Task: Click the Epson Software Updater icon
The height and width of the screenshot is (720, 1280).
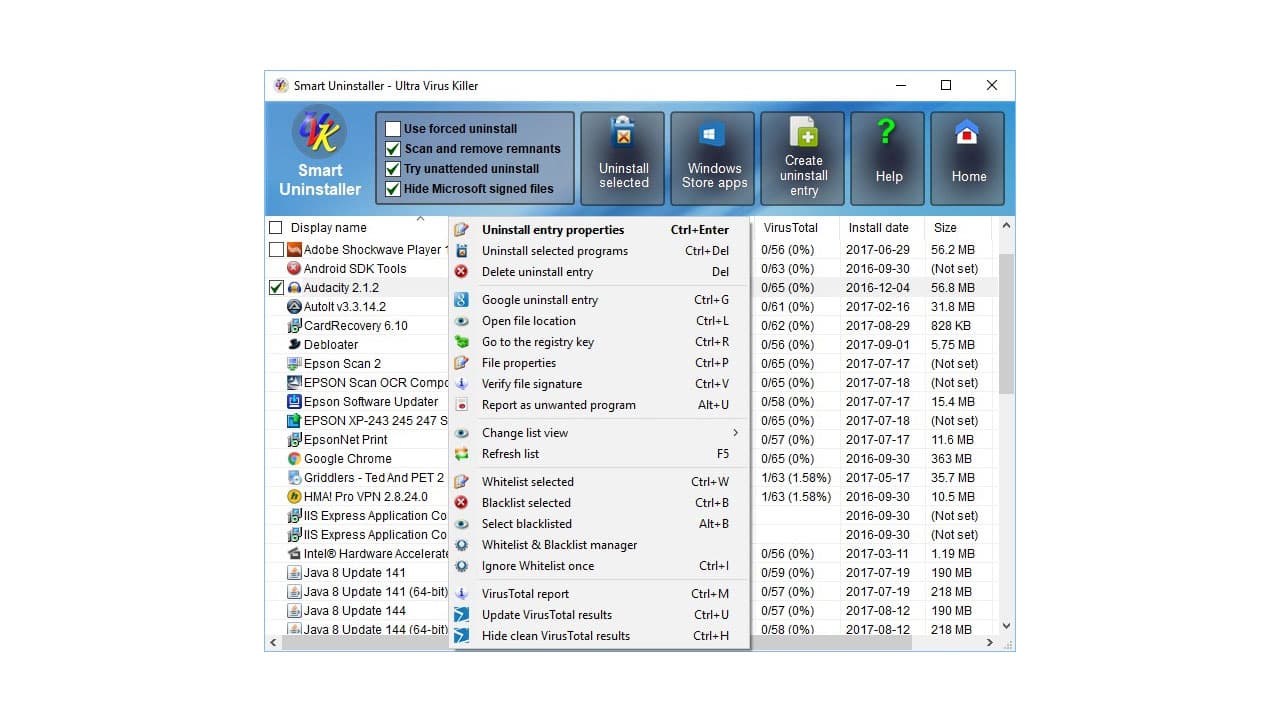Action: pos(293,401)
